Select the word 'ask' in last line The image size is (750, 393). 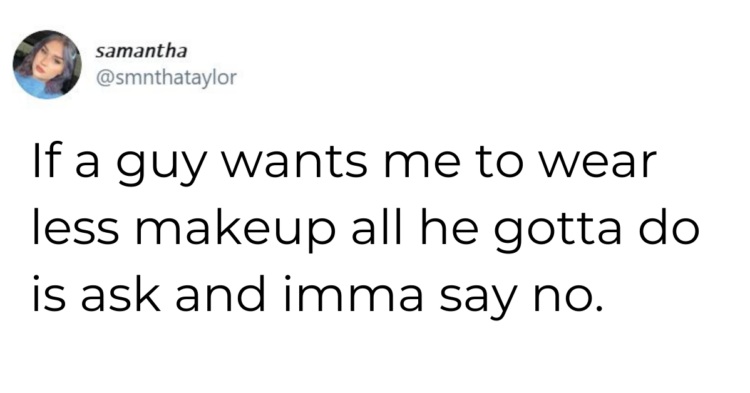click(x=120, y=294)
